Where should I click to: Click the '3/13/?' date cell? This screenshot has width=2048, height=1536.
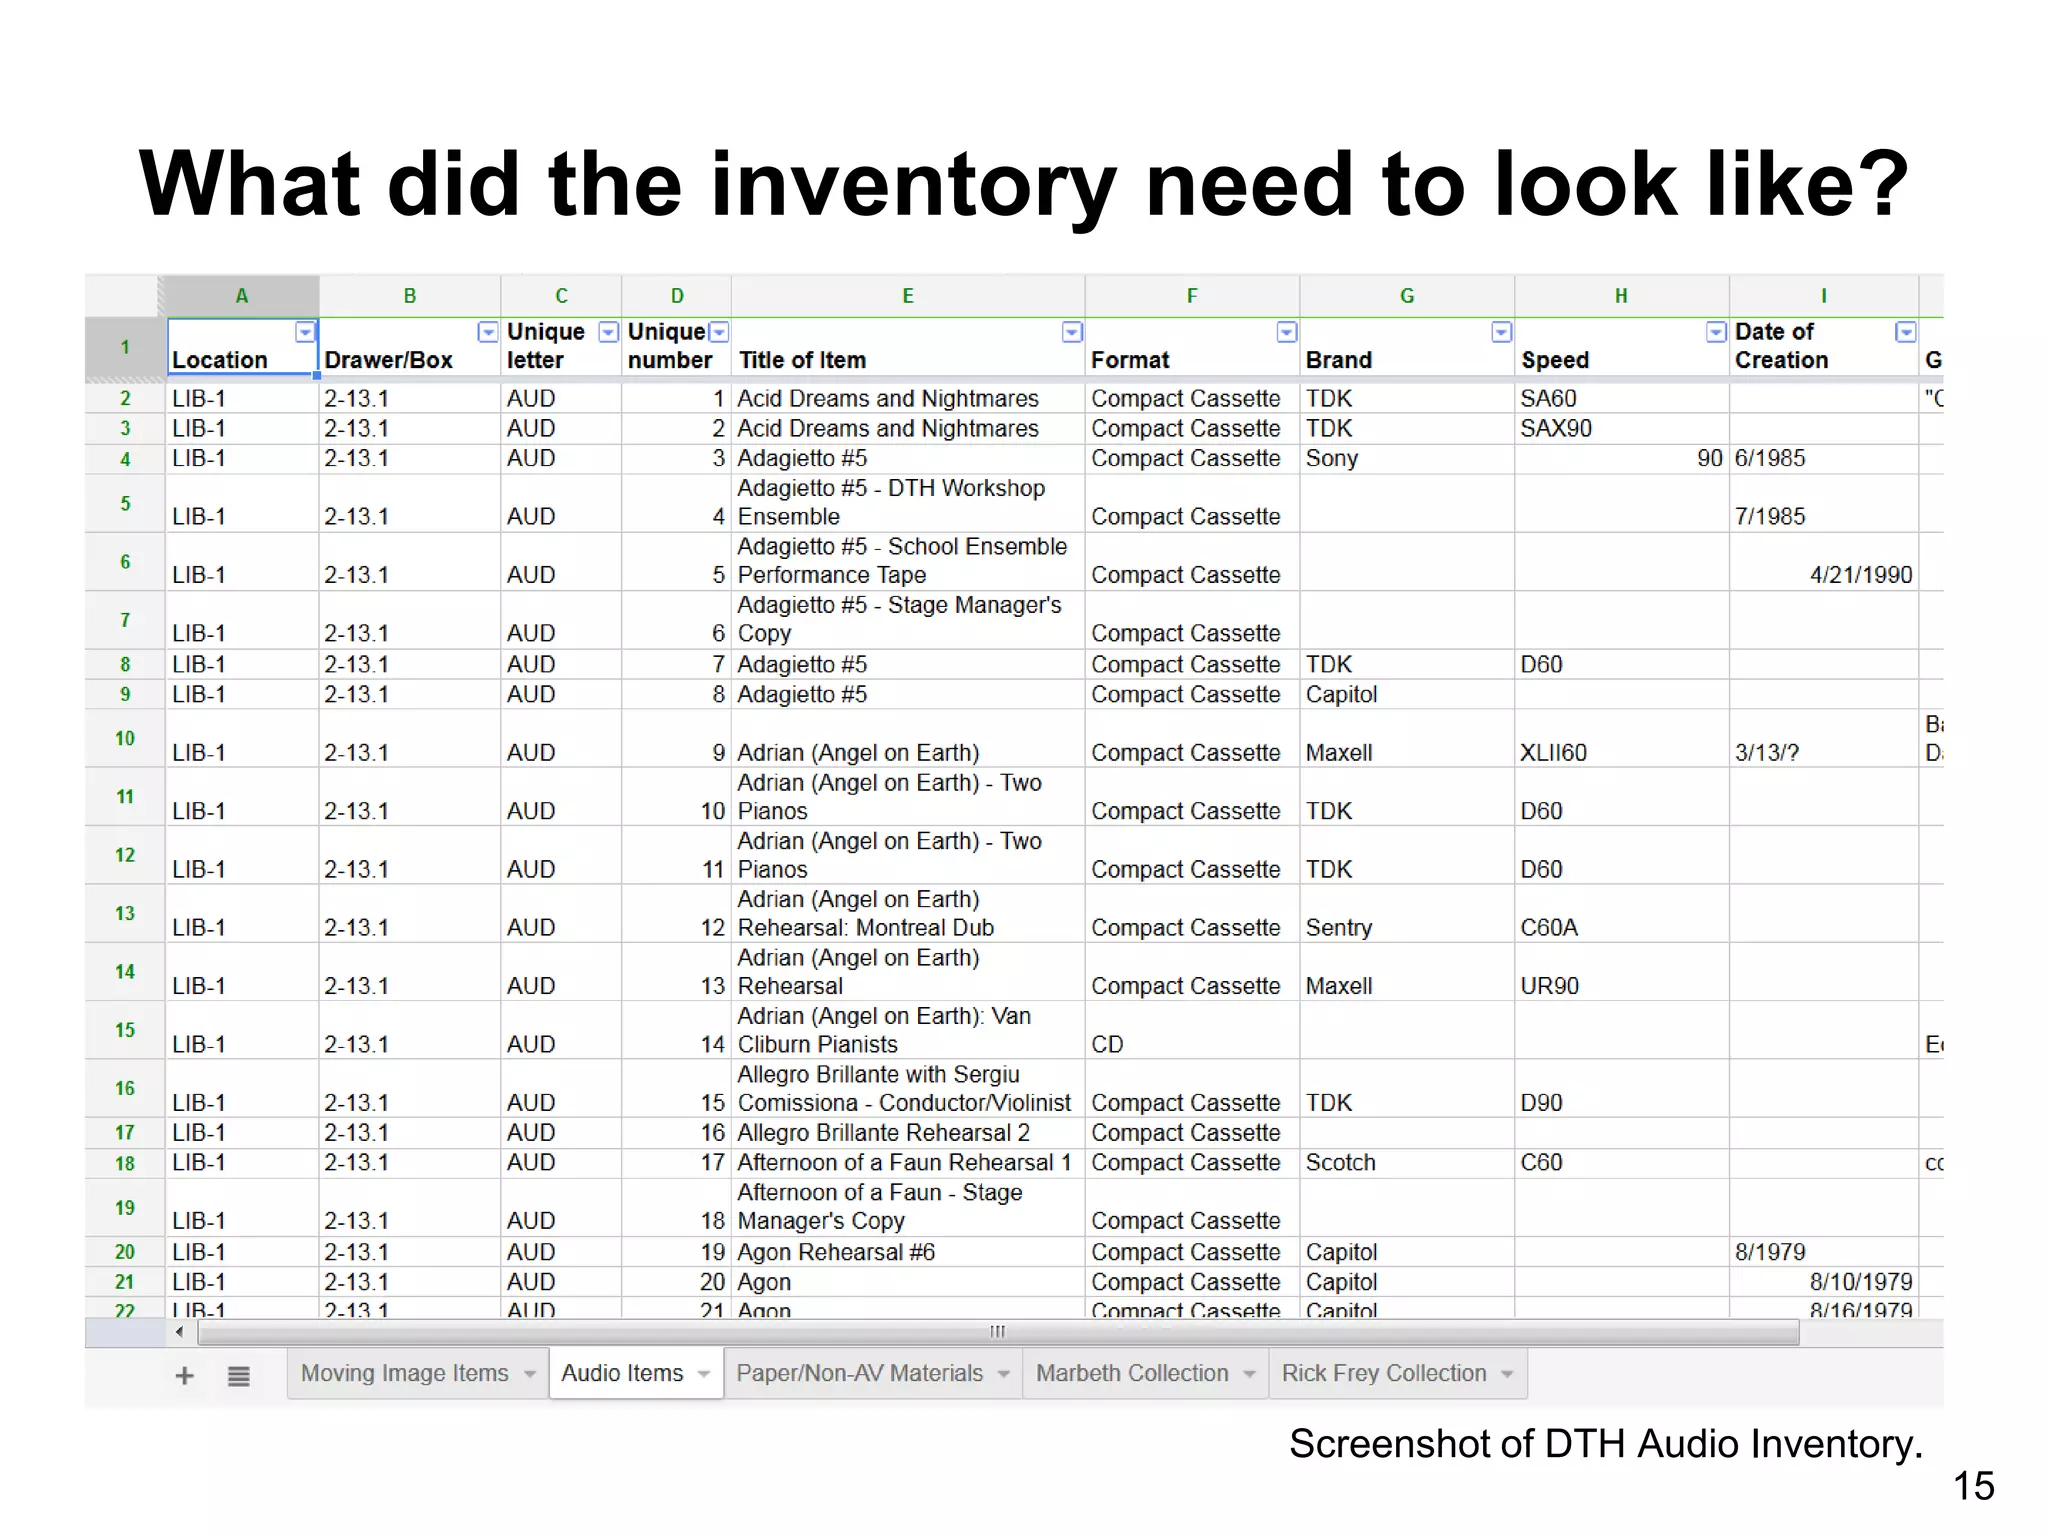point(1824,738)
